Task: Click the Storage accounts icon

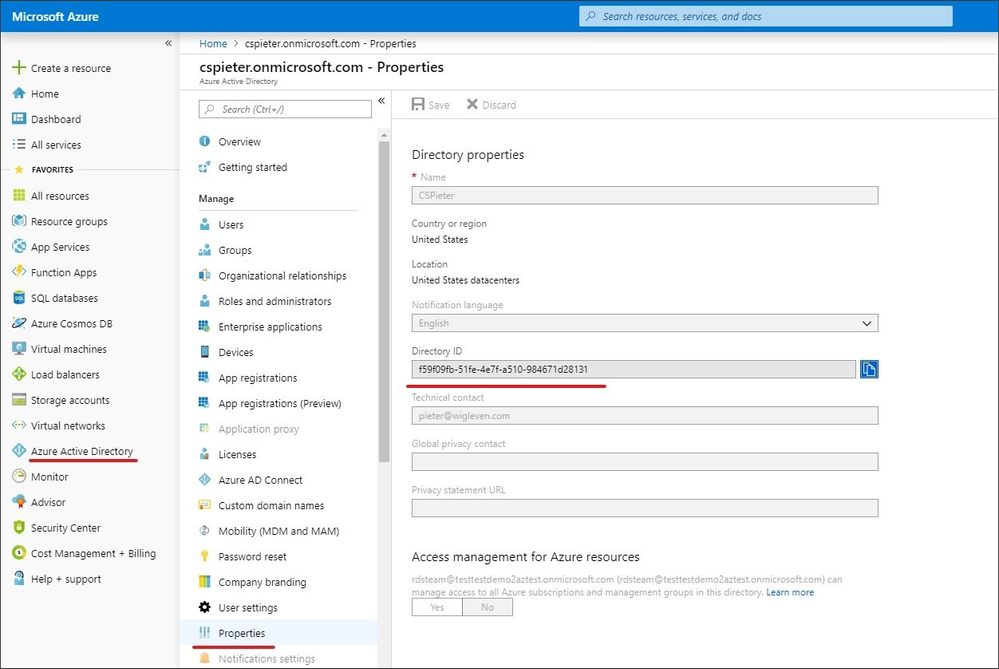Action: 19,399
